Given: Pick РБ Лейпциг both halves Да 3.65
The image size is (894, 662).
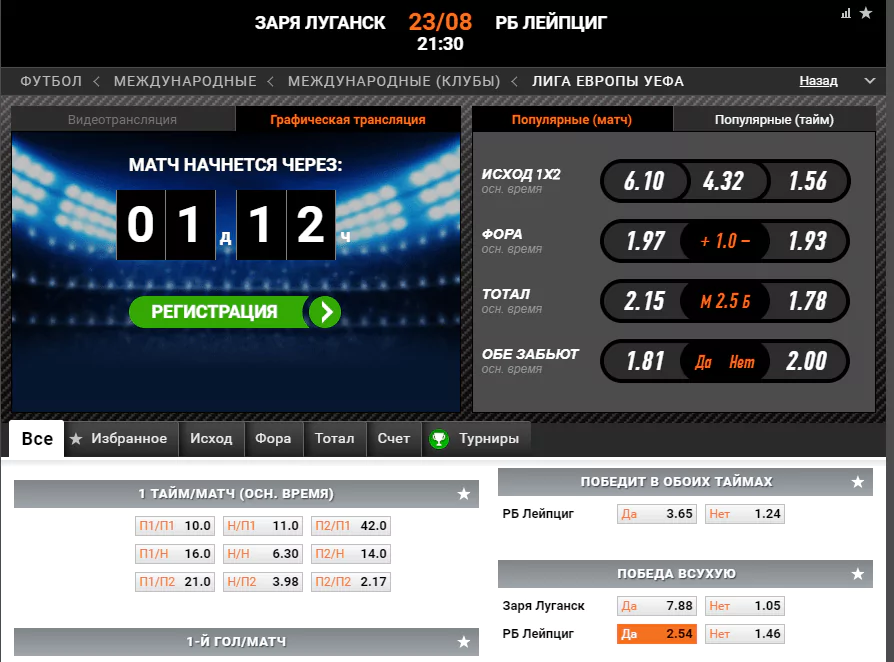Looking at the screenshot, I should pyautogui.click(x=657, y=514).
